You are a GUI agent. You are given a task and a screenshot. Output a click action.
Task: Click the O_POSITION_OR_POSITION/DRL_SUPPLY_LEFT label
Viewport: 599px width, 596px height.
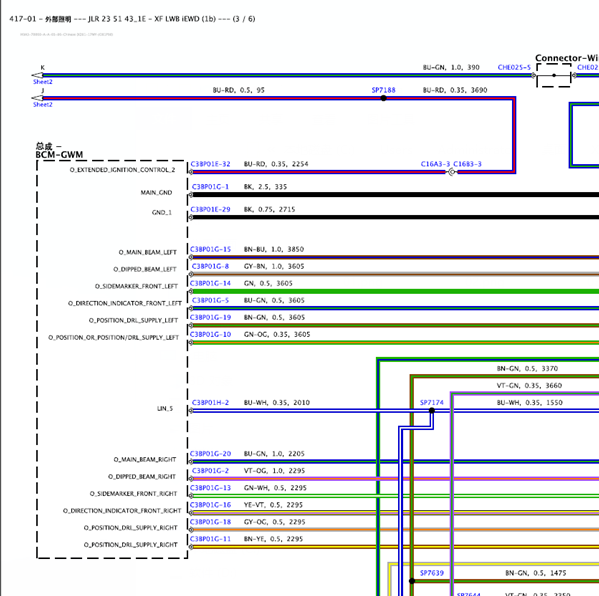point(113,337)
